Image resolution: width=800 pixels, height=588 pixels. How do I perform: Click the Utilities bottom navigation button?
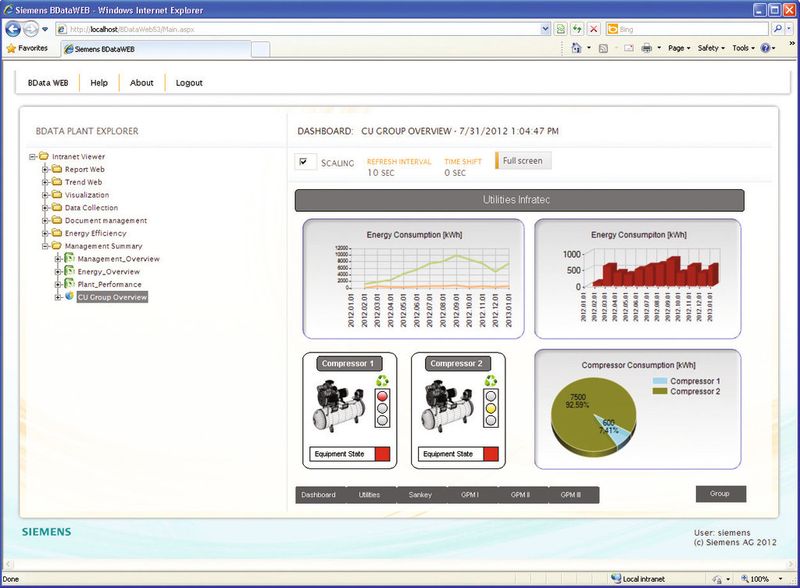click(x=369, y=495)
